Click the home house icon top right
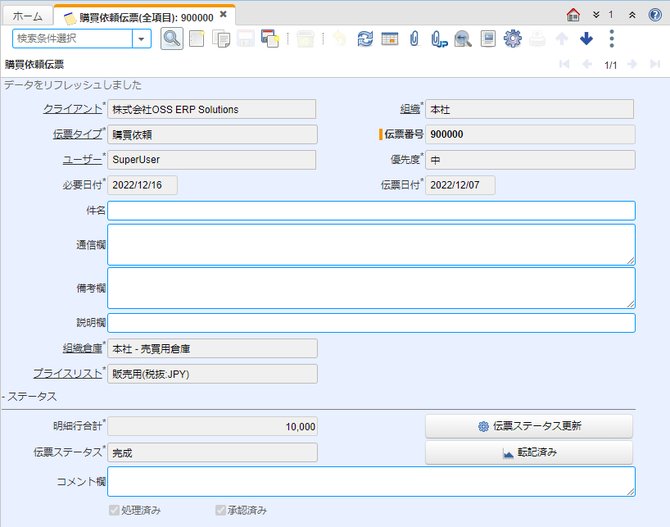The height and width of the screenshot is (527, 670). click(x=573, y=15)
